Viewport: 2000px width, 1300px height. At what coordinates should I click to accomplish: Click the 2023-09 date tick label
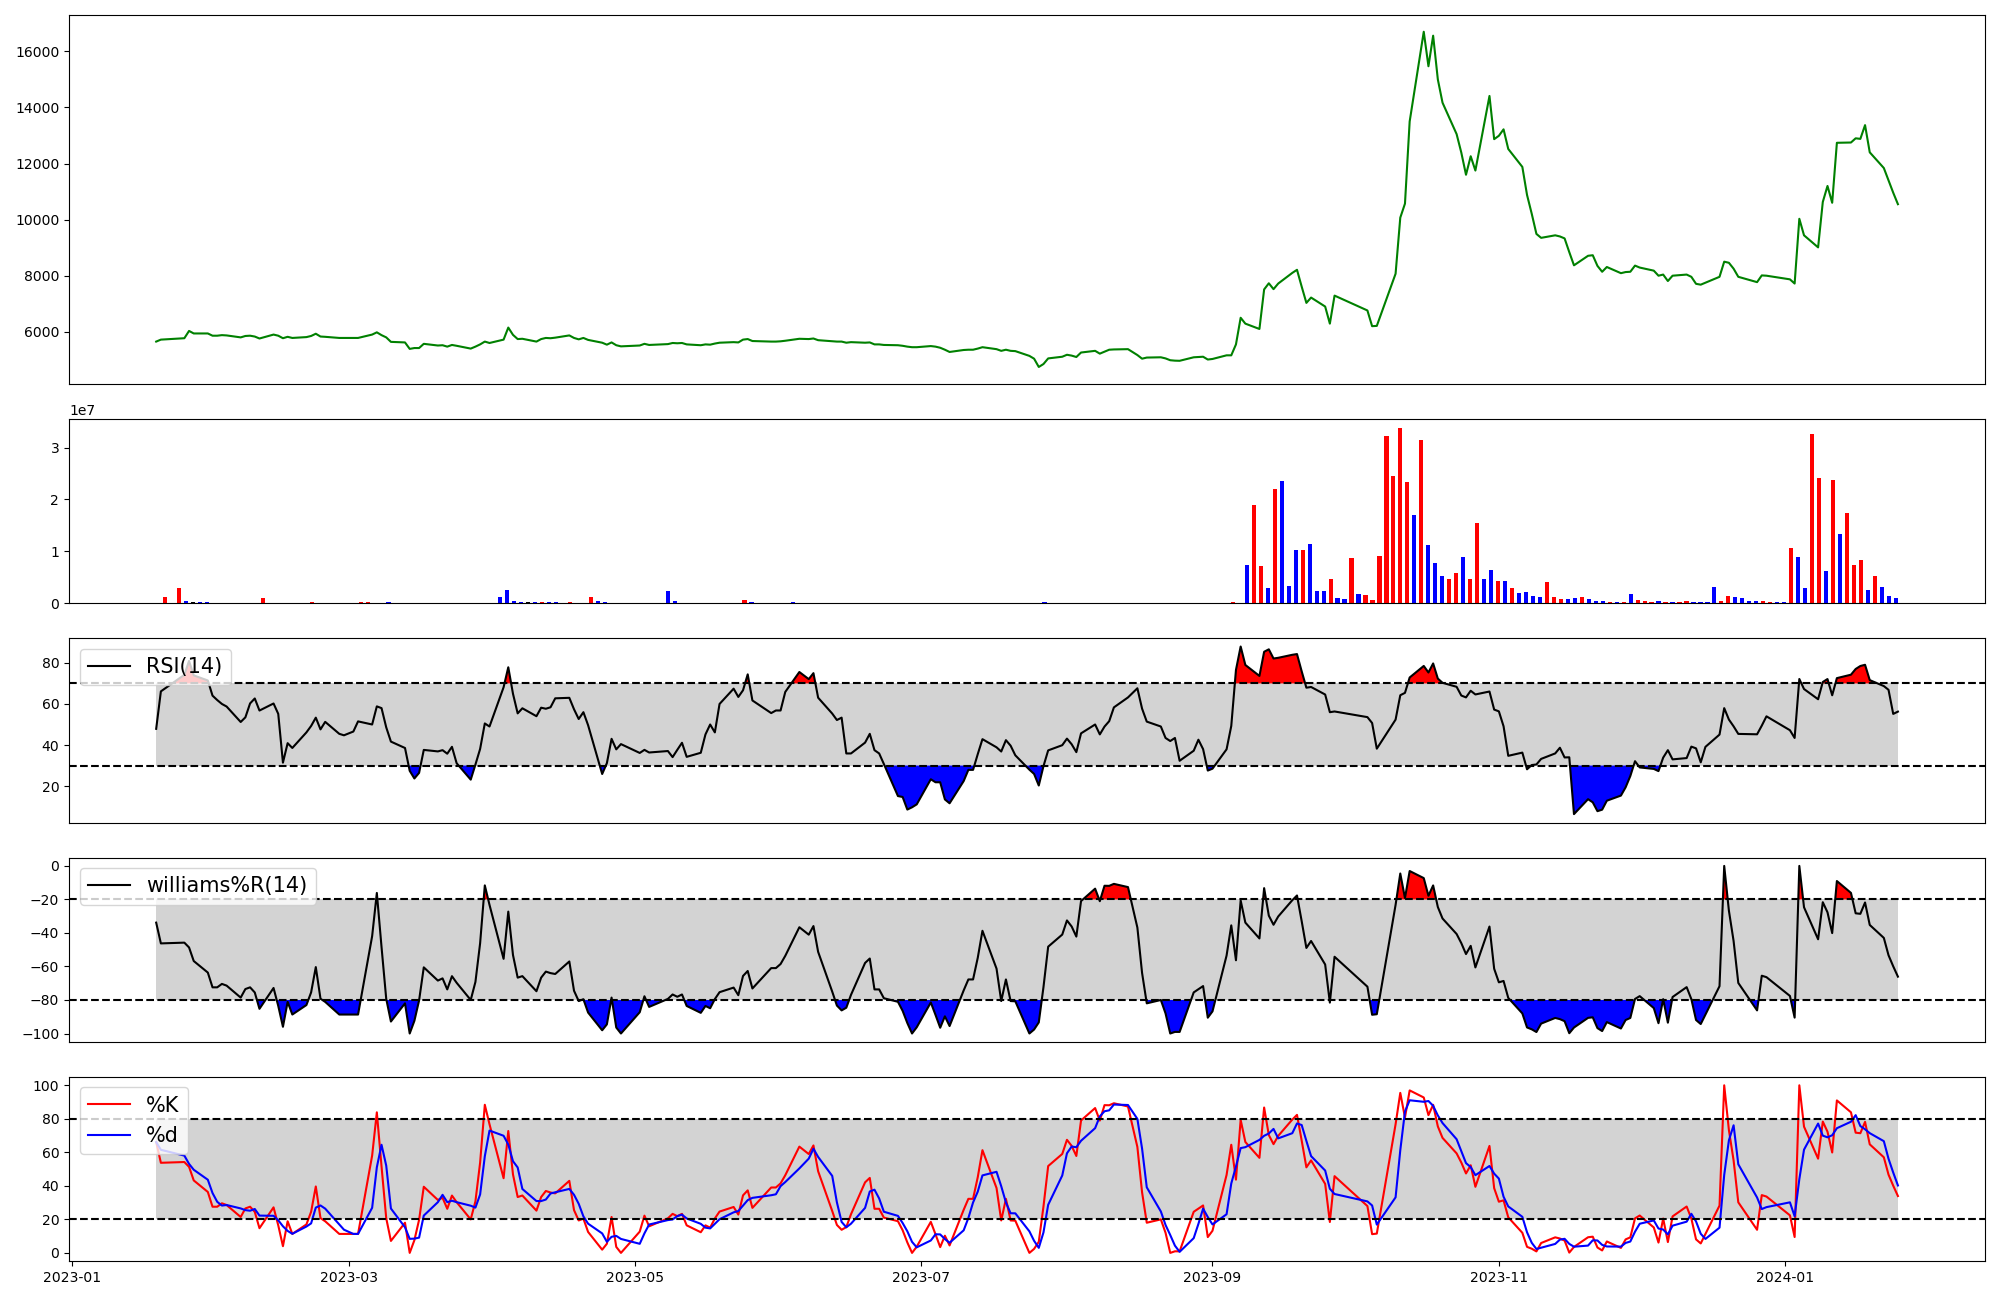pos(1212,1277)
